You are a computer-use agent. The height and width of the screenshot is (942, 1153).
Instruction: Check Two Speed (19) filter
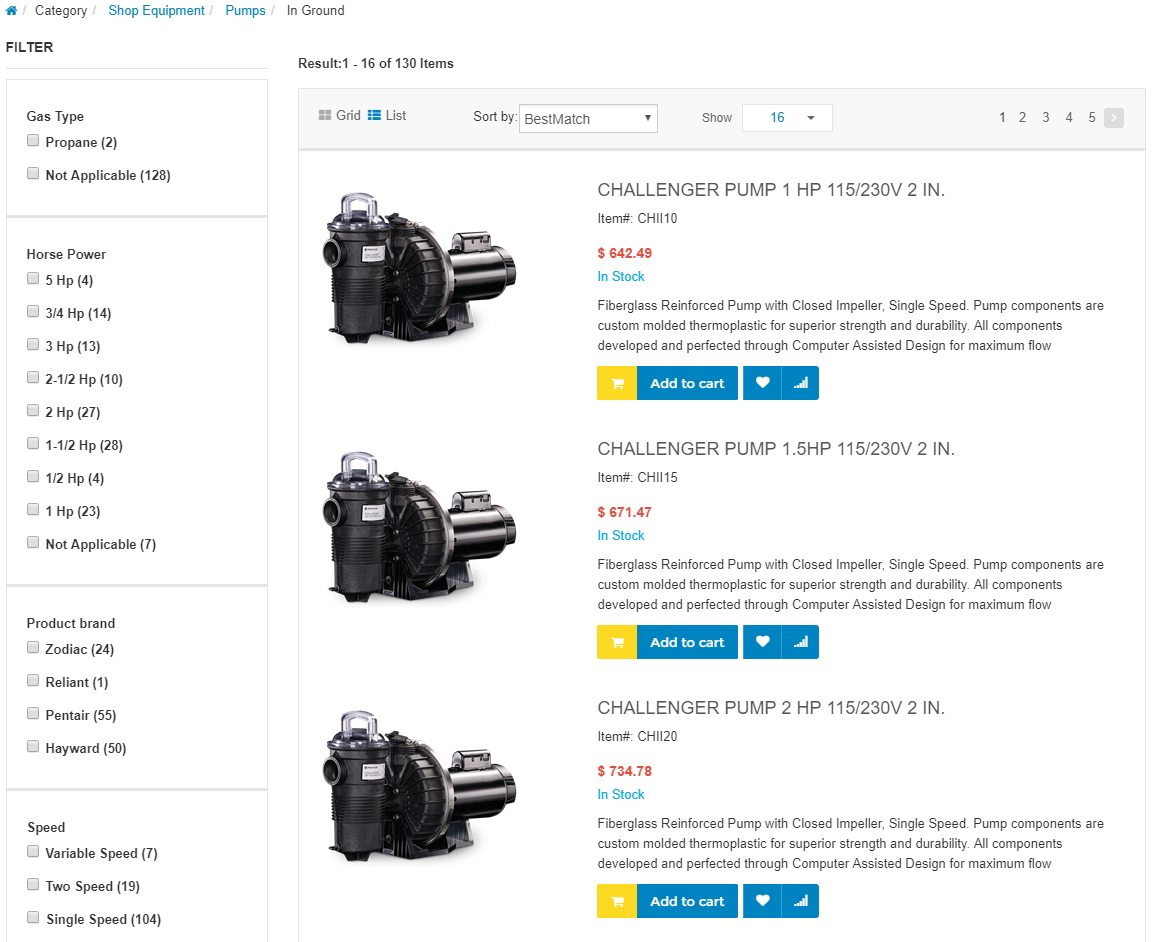(33, 885)
